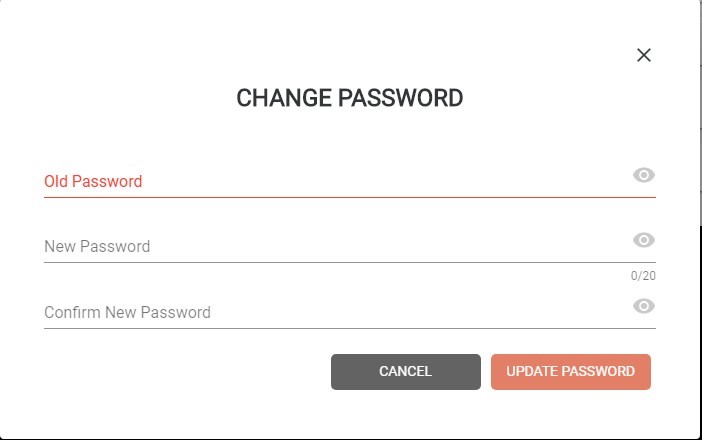This screenshot has height=440, width=702.
Task: Click the CHANGE PASSWORD heading text
Action: pyautogui.click(x=350, y=98)
